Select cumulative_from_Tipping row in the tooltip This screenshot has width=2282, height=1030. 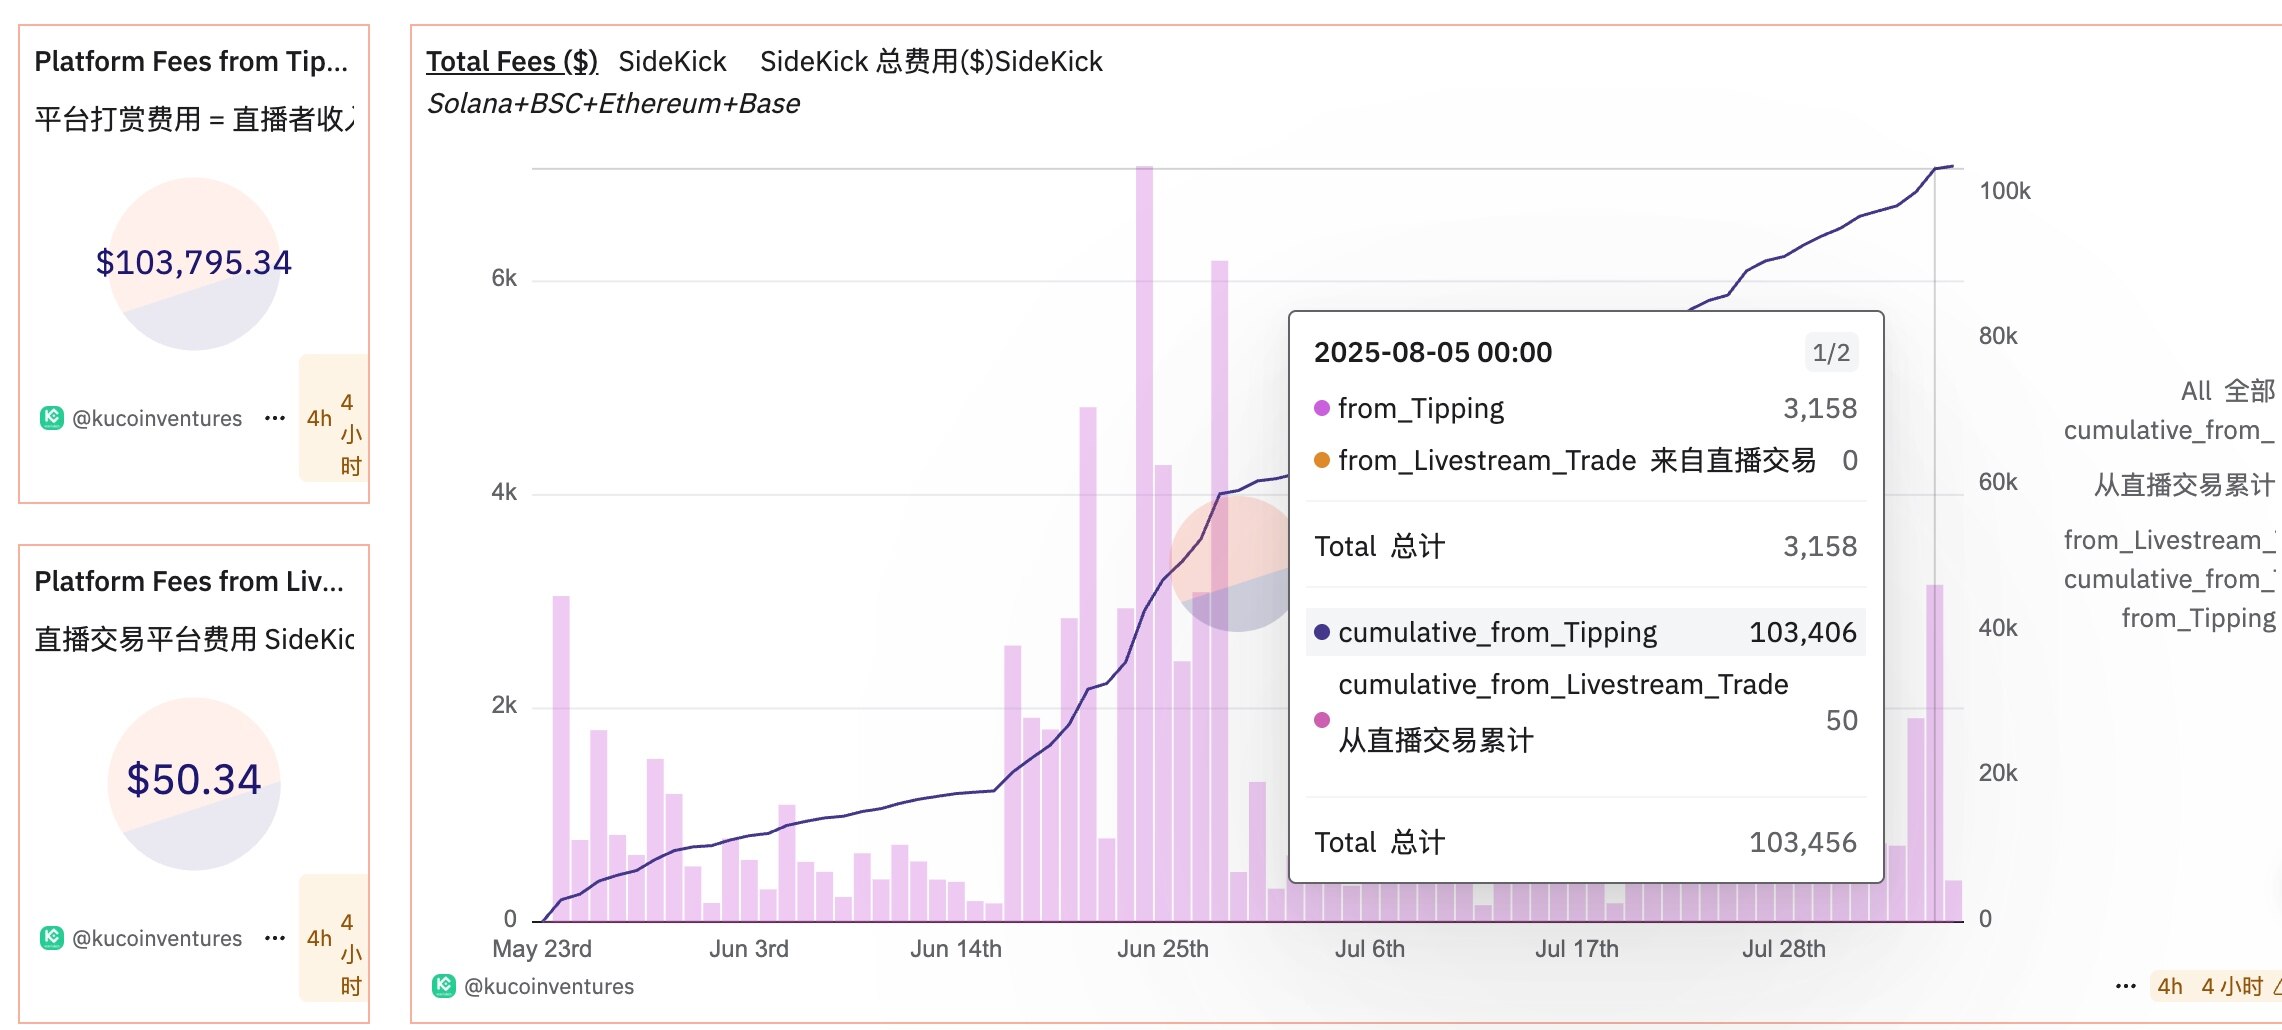pos(1585,632)
